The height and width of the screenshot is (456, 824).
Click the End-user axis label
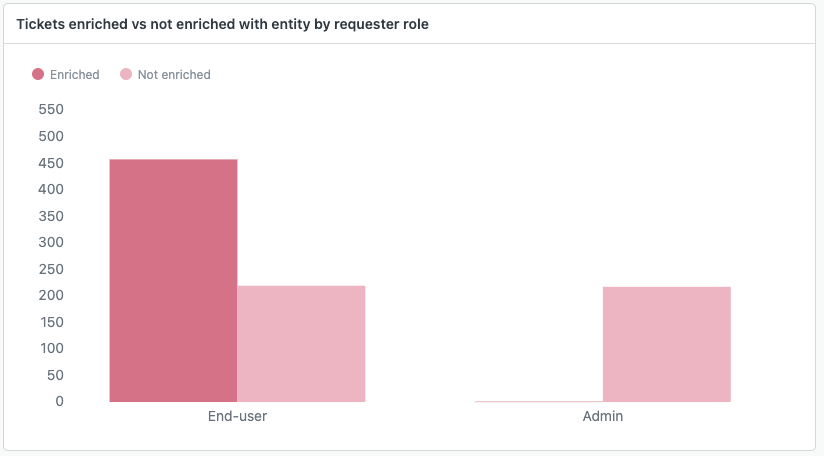pyautogui.click(x=237, y=416)
